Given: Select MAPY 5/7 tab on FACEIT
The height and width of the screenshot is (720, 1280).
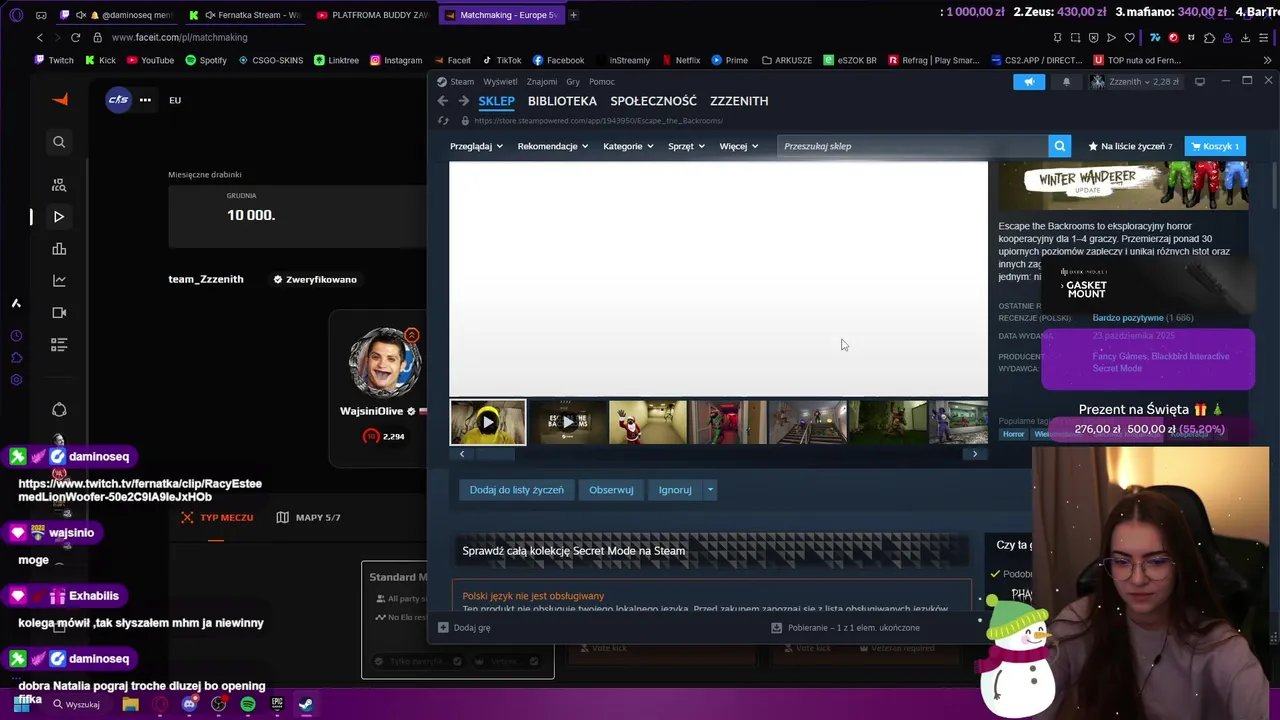Looking at the screenshot, I should pyautogui.click(x=309, y=518).
